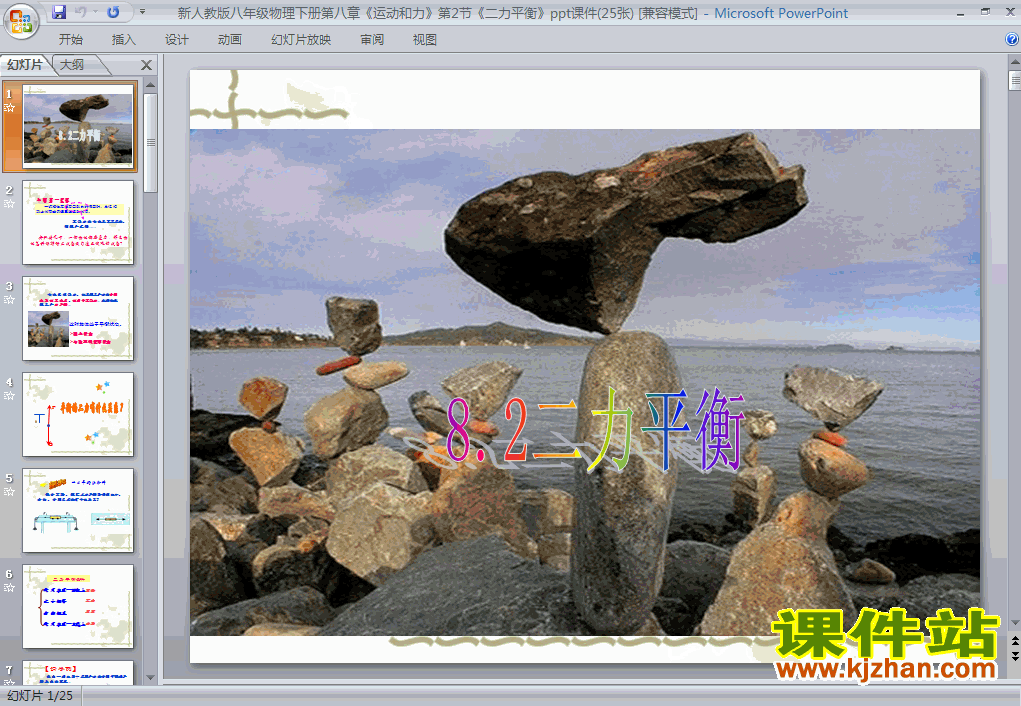
Task: Switch to the 动画 ribbon tab
Action: coord(229,40)
